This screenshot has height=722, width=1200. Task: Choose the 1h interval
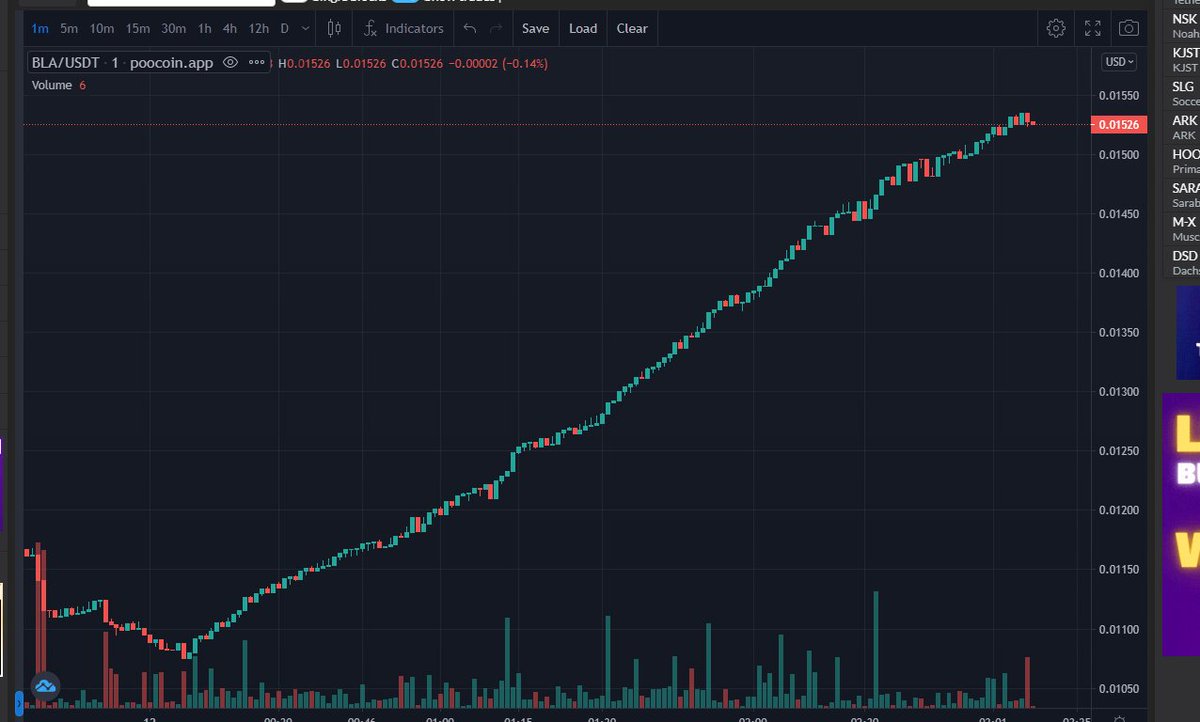tap(204, 28)
